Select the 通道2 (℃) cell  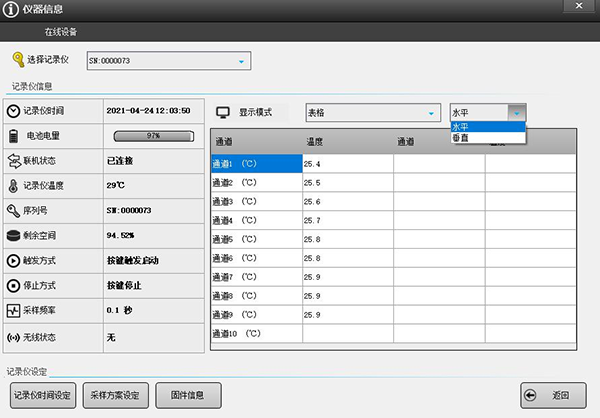[257, 183]
